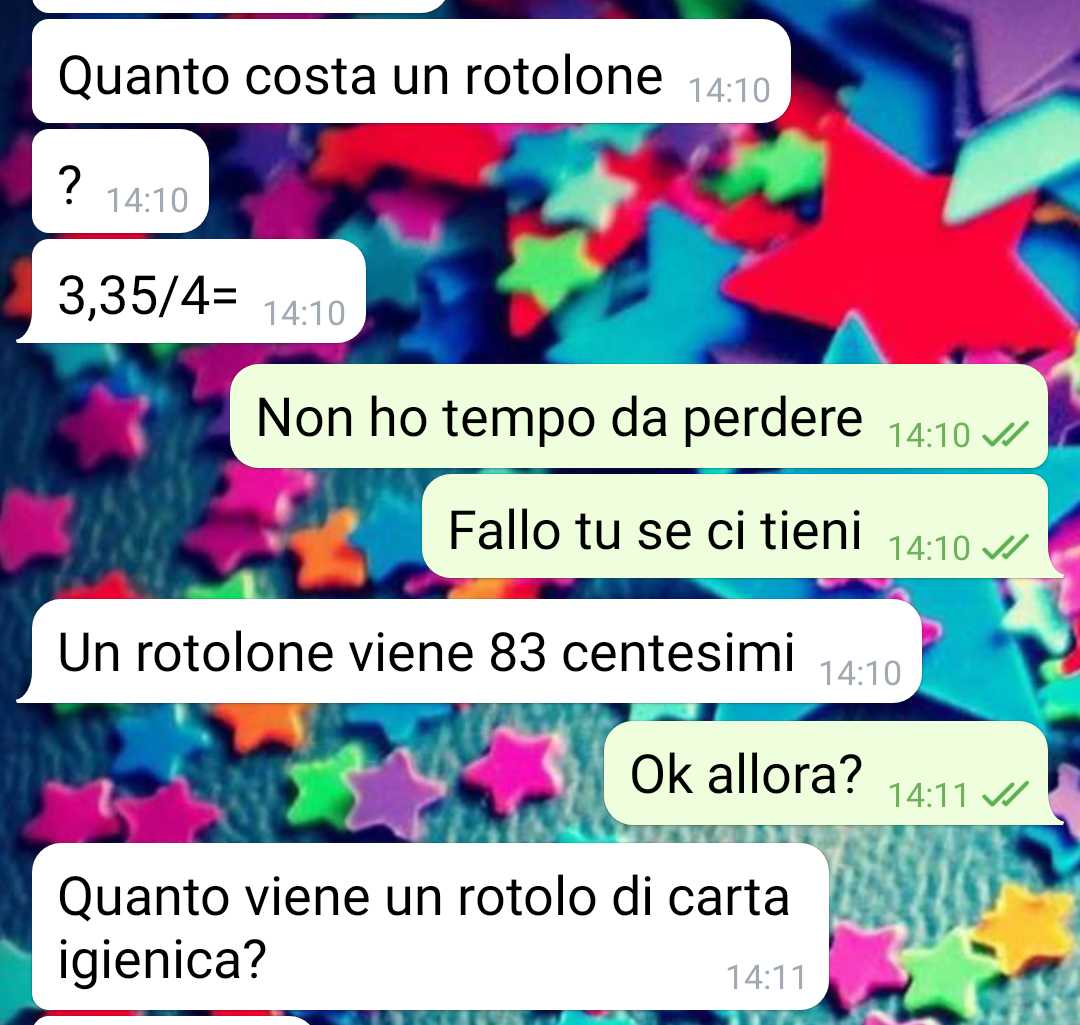
Task: Tap the 'Quanto costa un rotolone' message
Action: coord(411,71)
